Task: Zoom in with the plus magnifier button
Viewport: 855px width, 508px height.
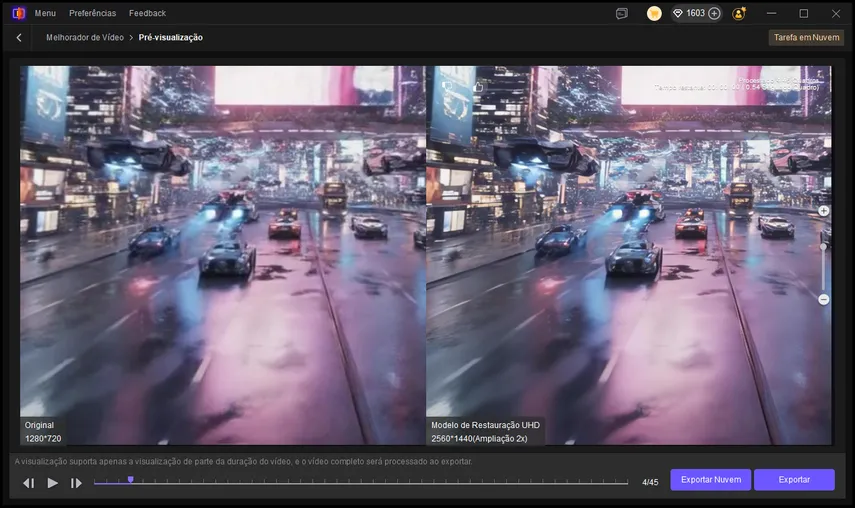Action: tap(823, 211)
